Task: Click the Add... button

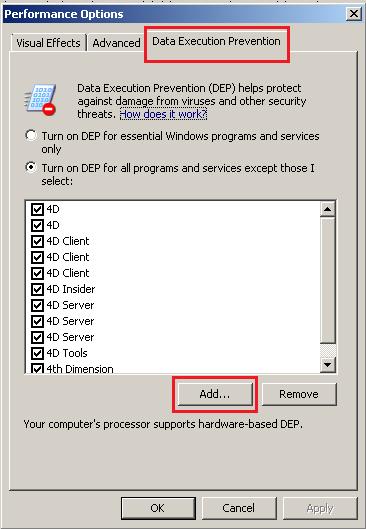Action: (215, 394)
